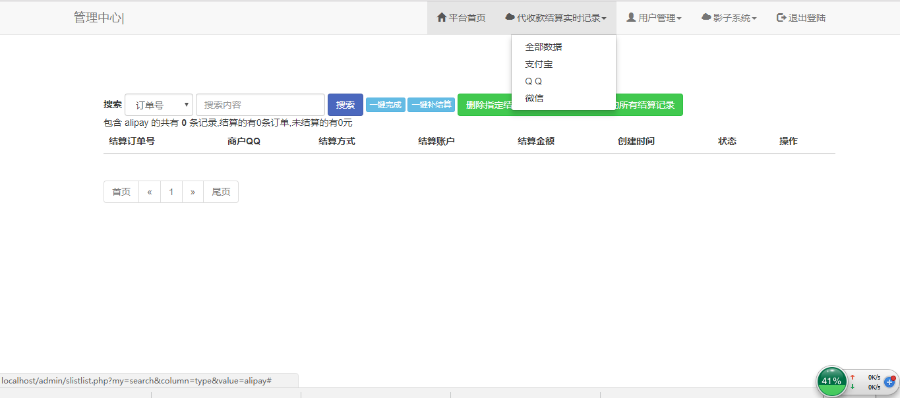The height and width of the screenshot is (398, 900).
Task: Click the 结算方式 column header
Action: click(337, 141)
